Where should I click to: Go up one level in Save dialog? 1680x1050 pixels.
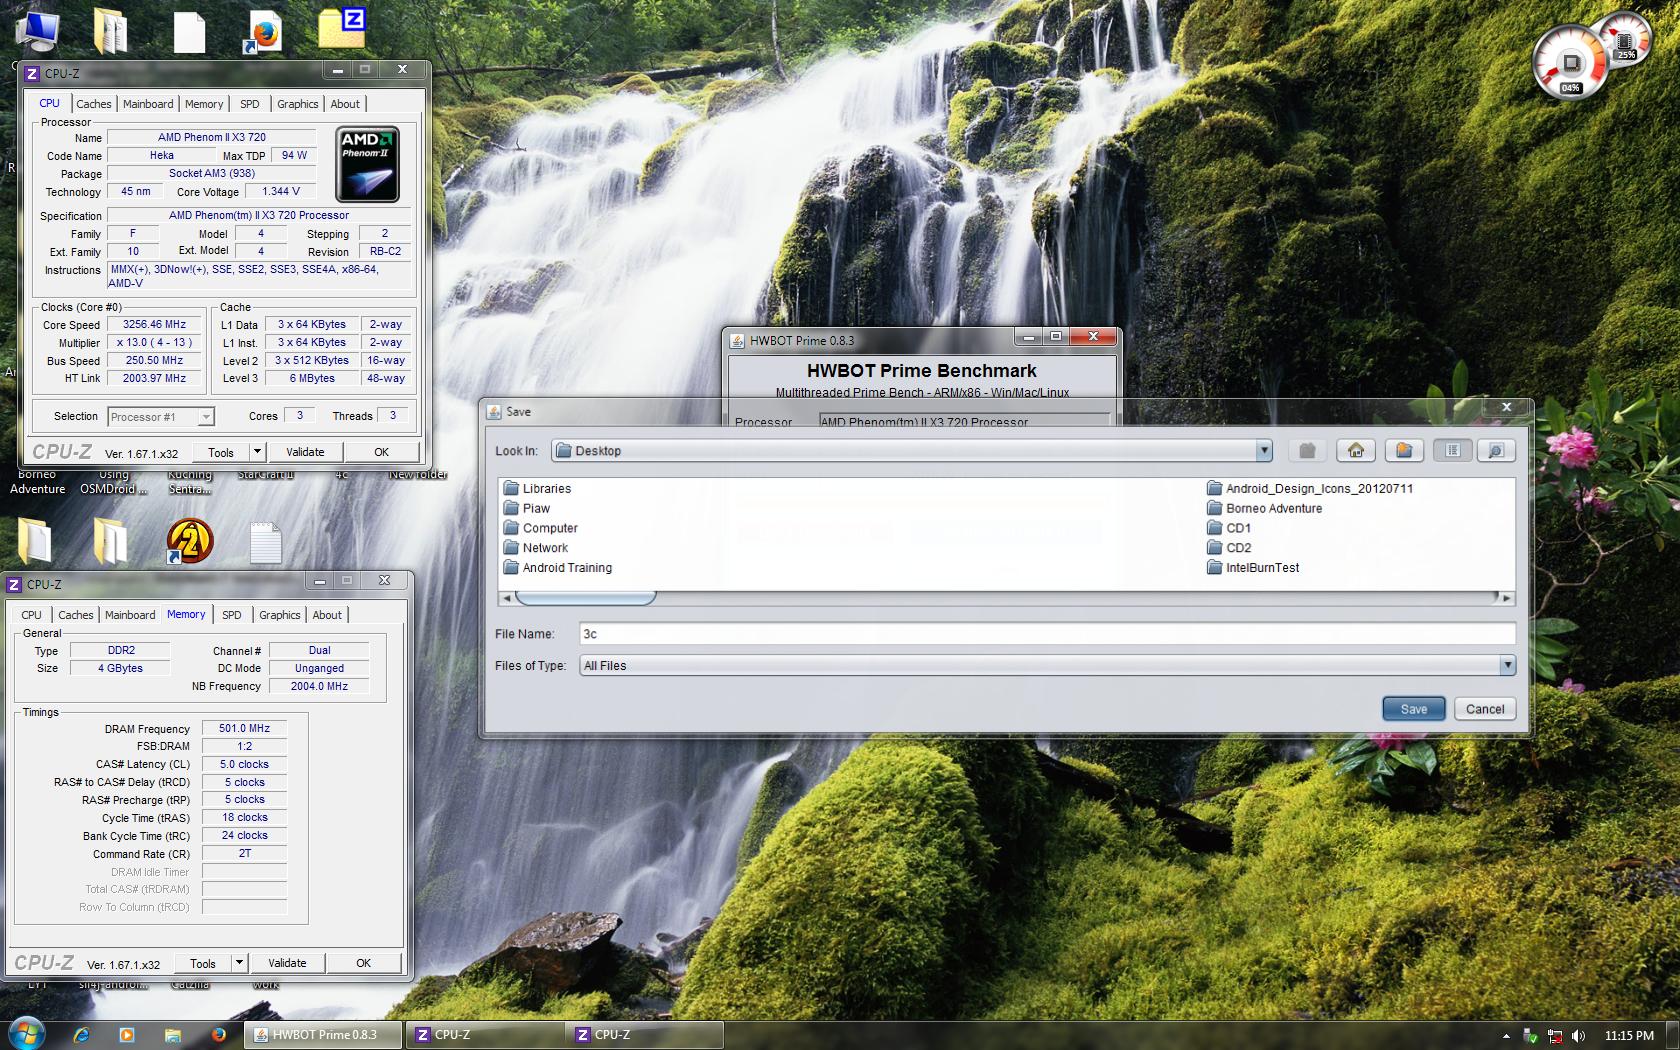tap(1307, 451)
